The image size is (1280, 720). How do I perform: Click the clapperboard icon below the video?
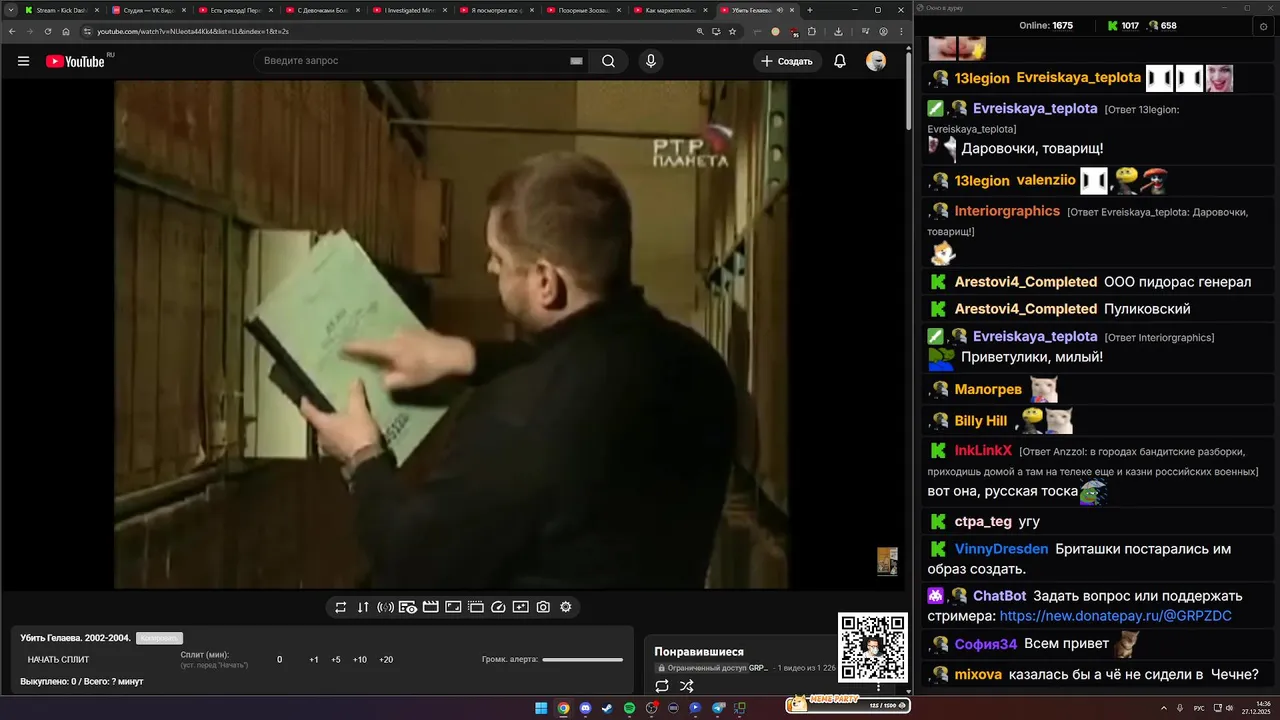(431, 607)
